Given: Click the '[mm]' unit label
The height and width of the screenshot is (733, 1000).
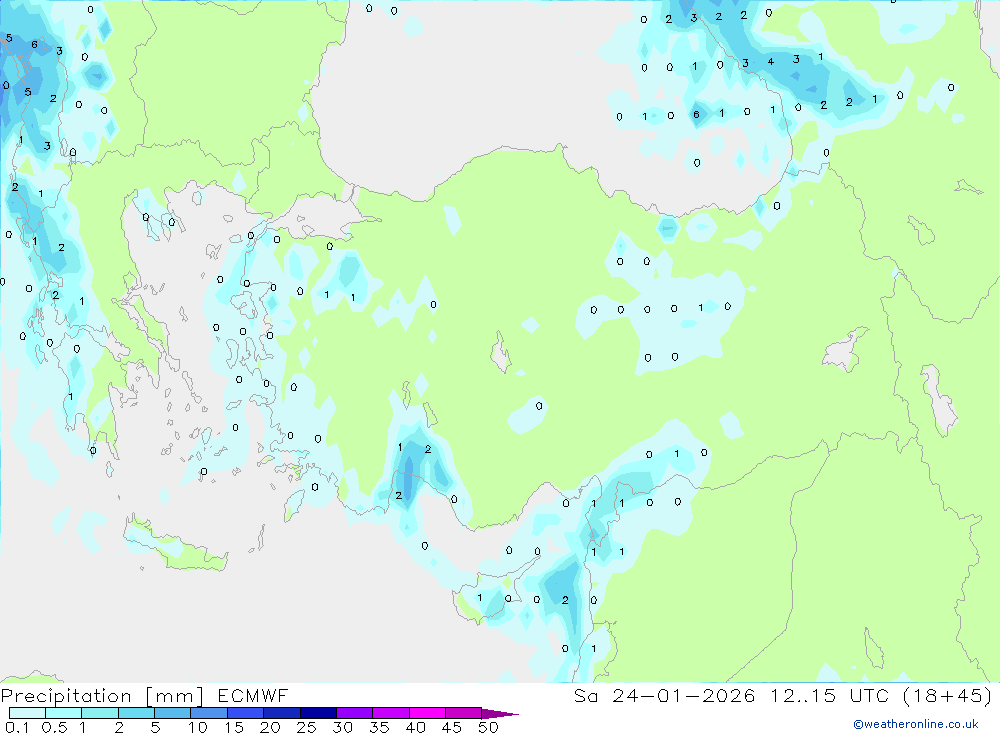Looking at the screenshot, I should pyautogui.click(x=174, y=696).
